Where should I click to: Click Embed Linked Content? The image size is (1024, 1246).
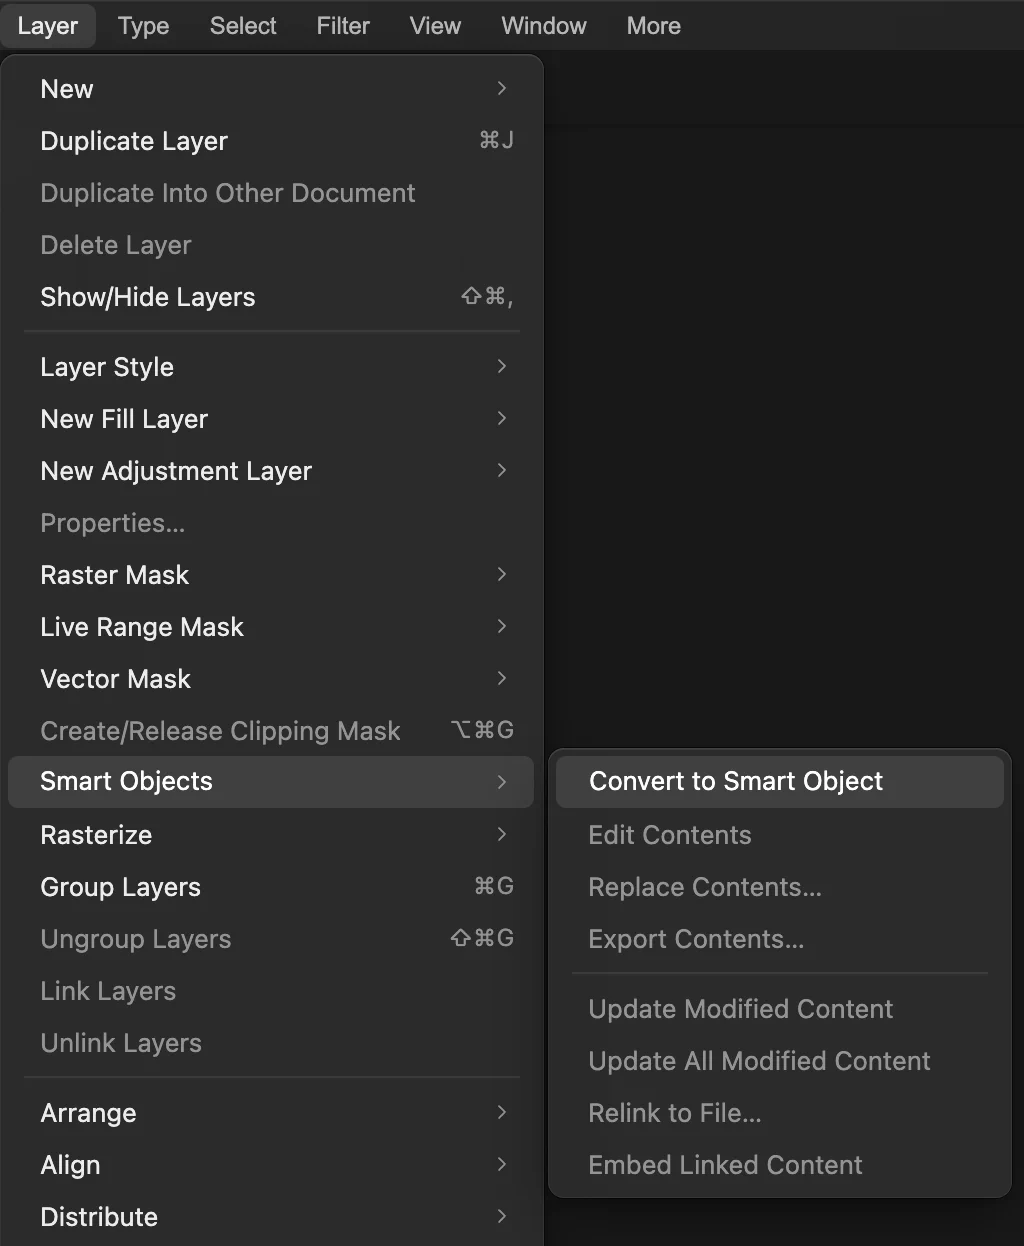tap(780, 1165)
